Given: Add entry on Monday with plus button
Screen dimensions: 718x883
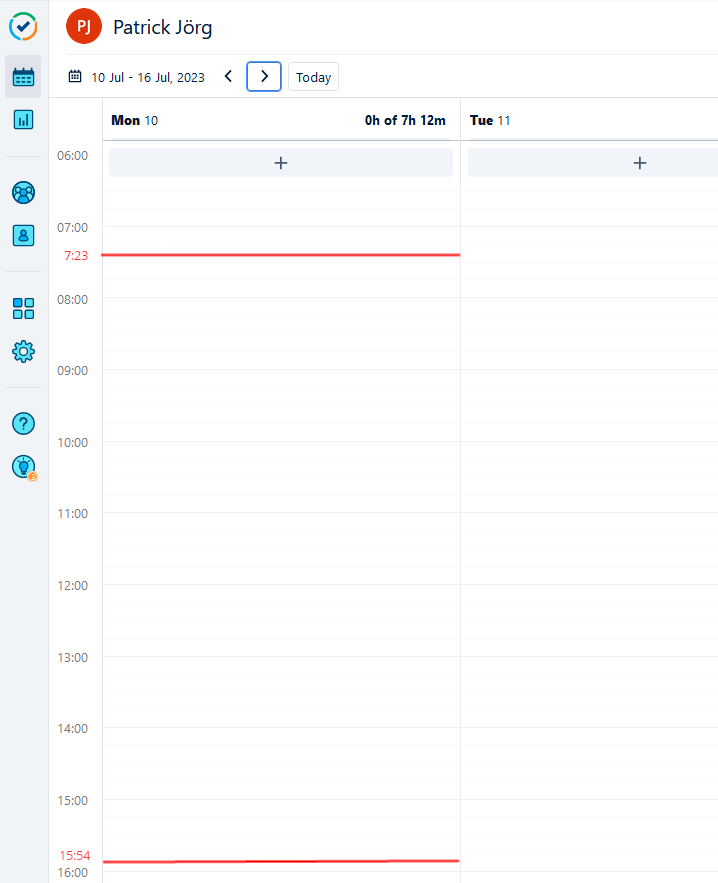Looking at the screenshot, I should coord(281,163).
